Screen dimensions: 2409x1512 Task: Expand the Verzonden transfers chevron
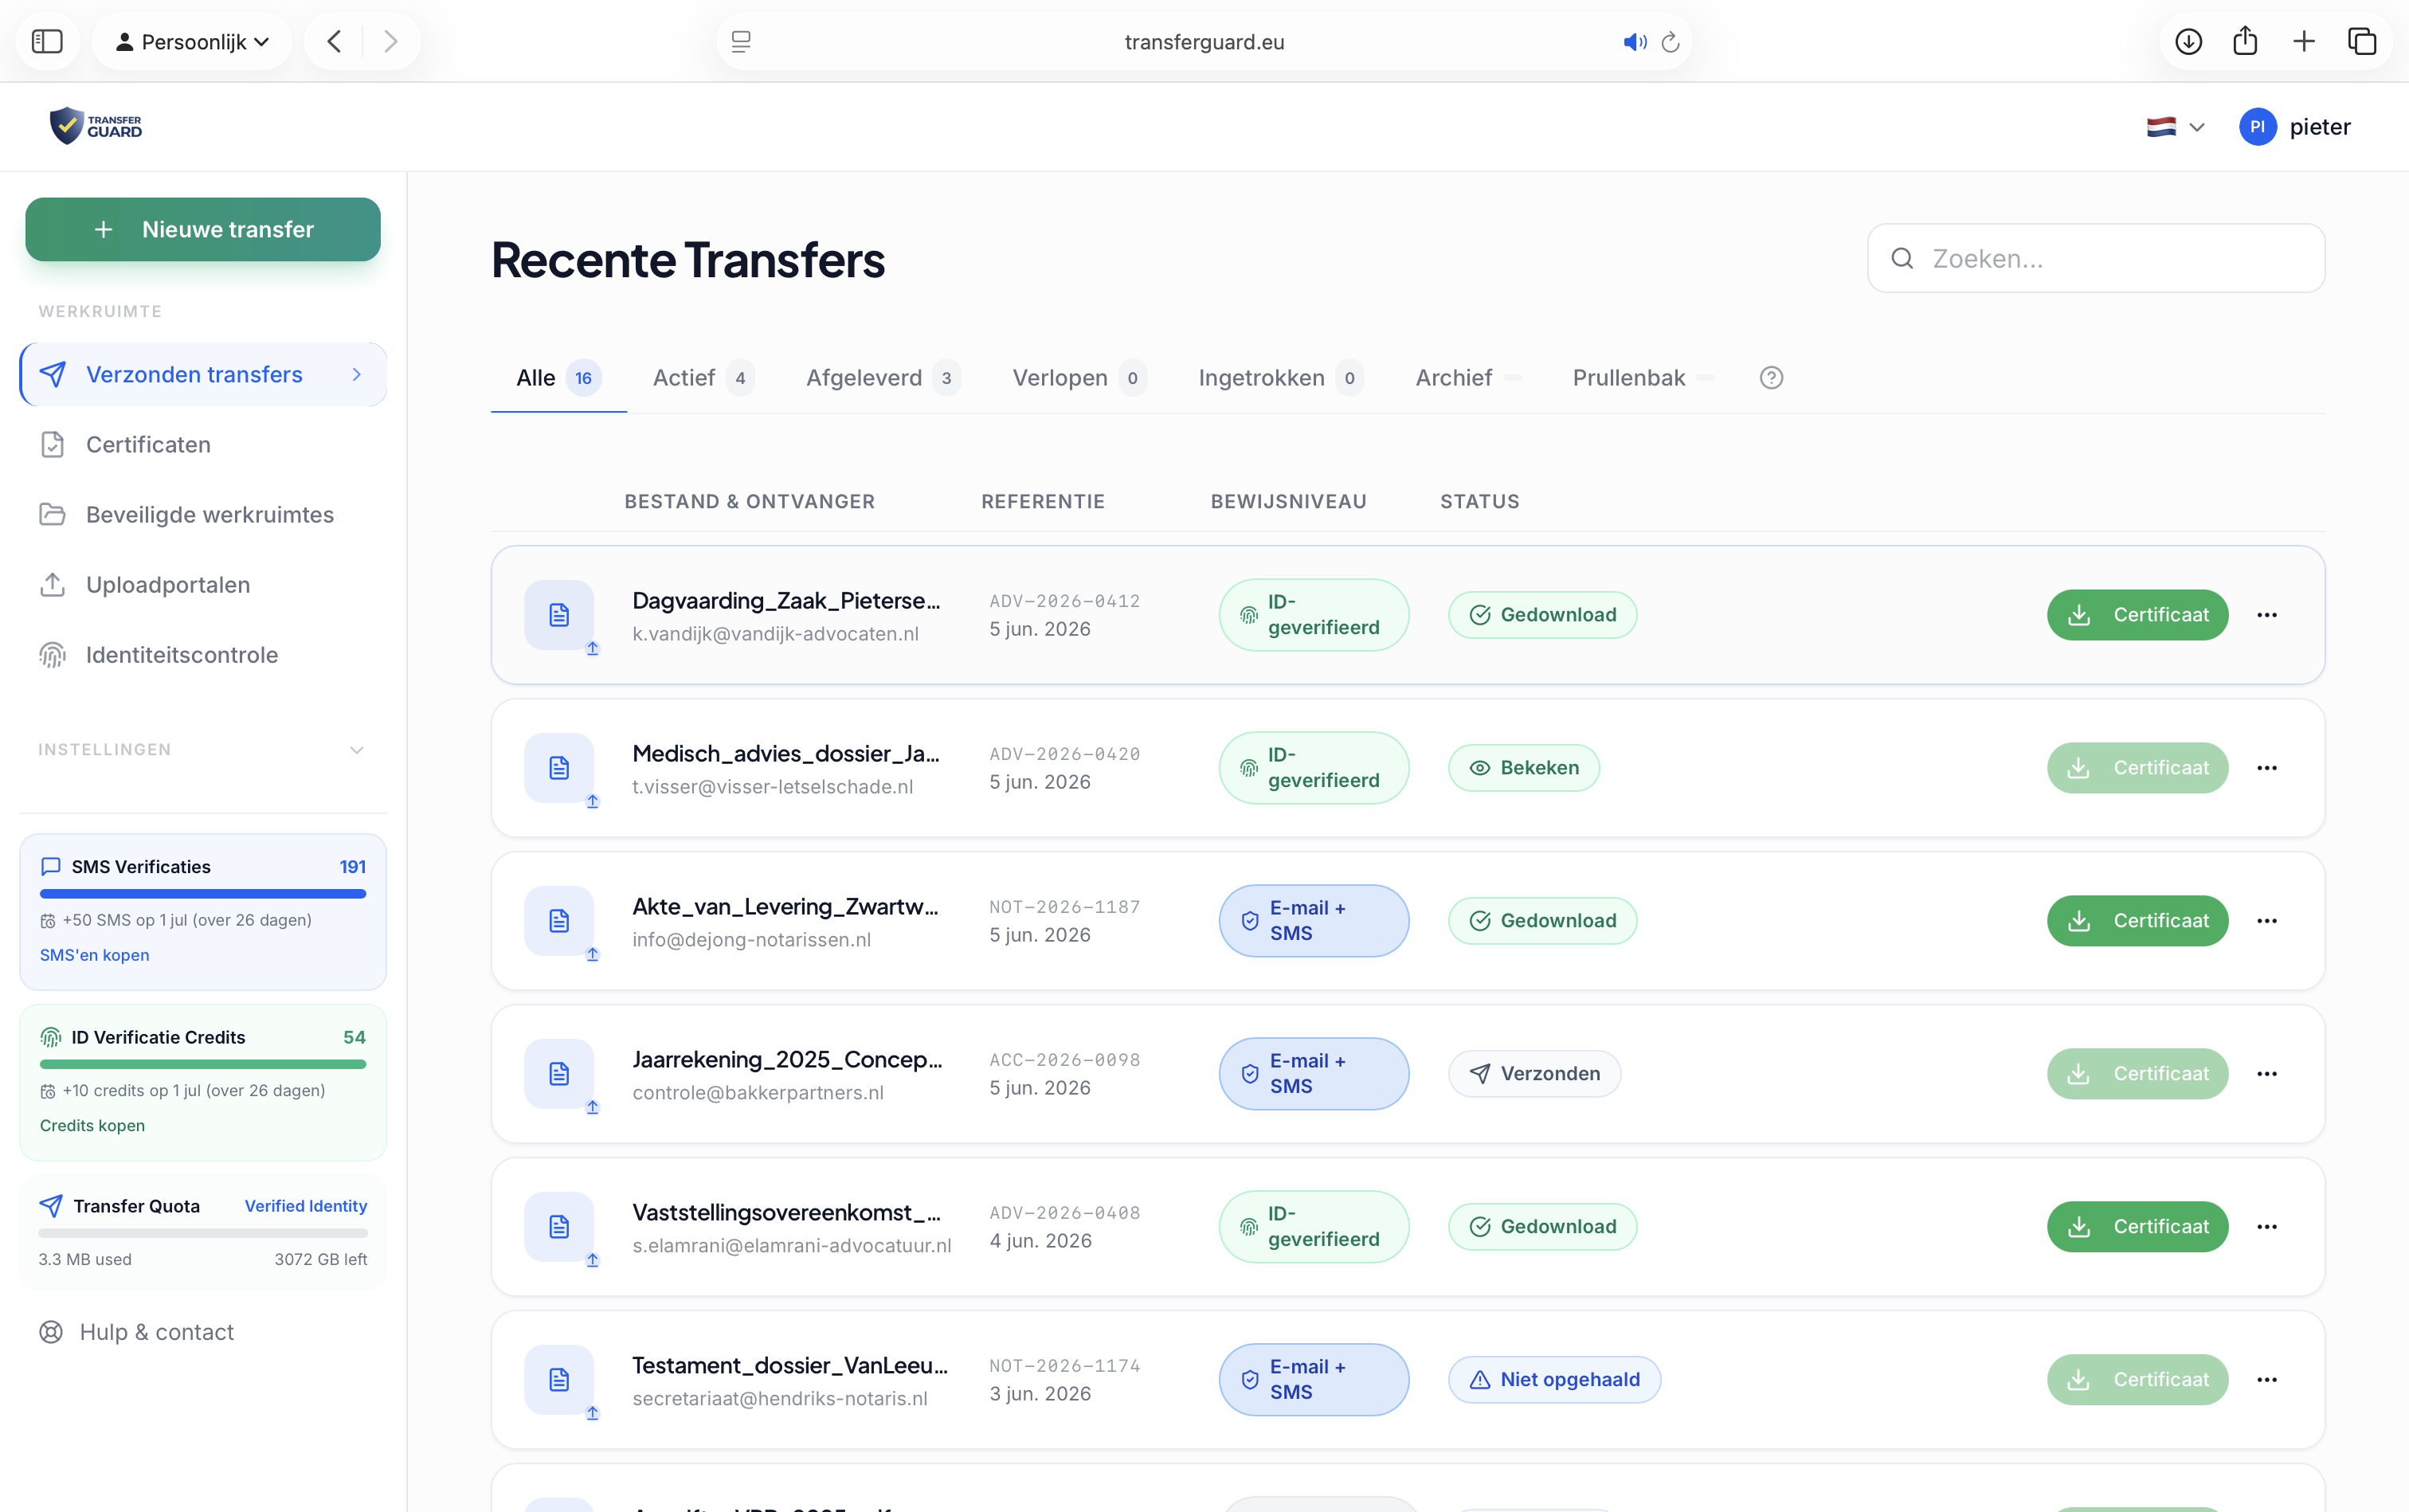click(357, 374)
